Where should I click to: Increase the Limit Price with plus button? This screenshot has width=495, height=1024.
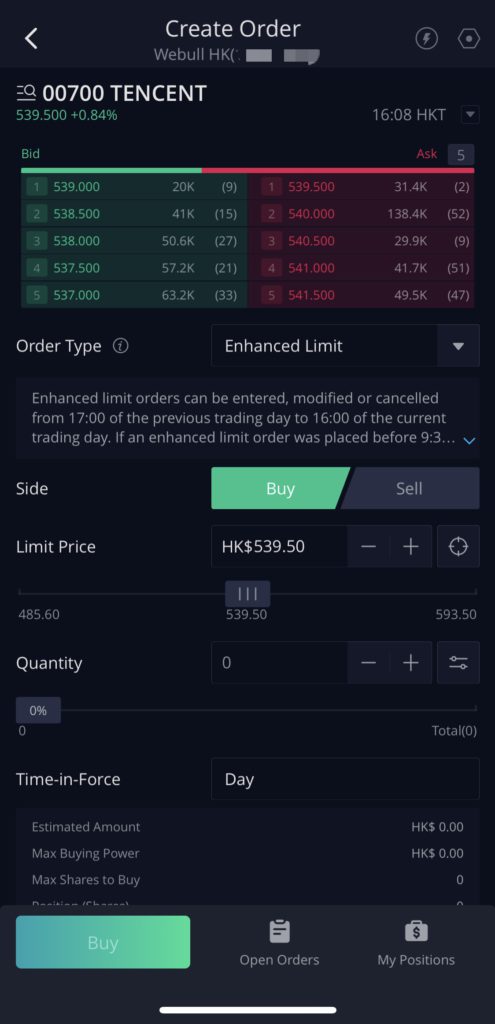click(410, 546)
